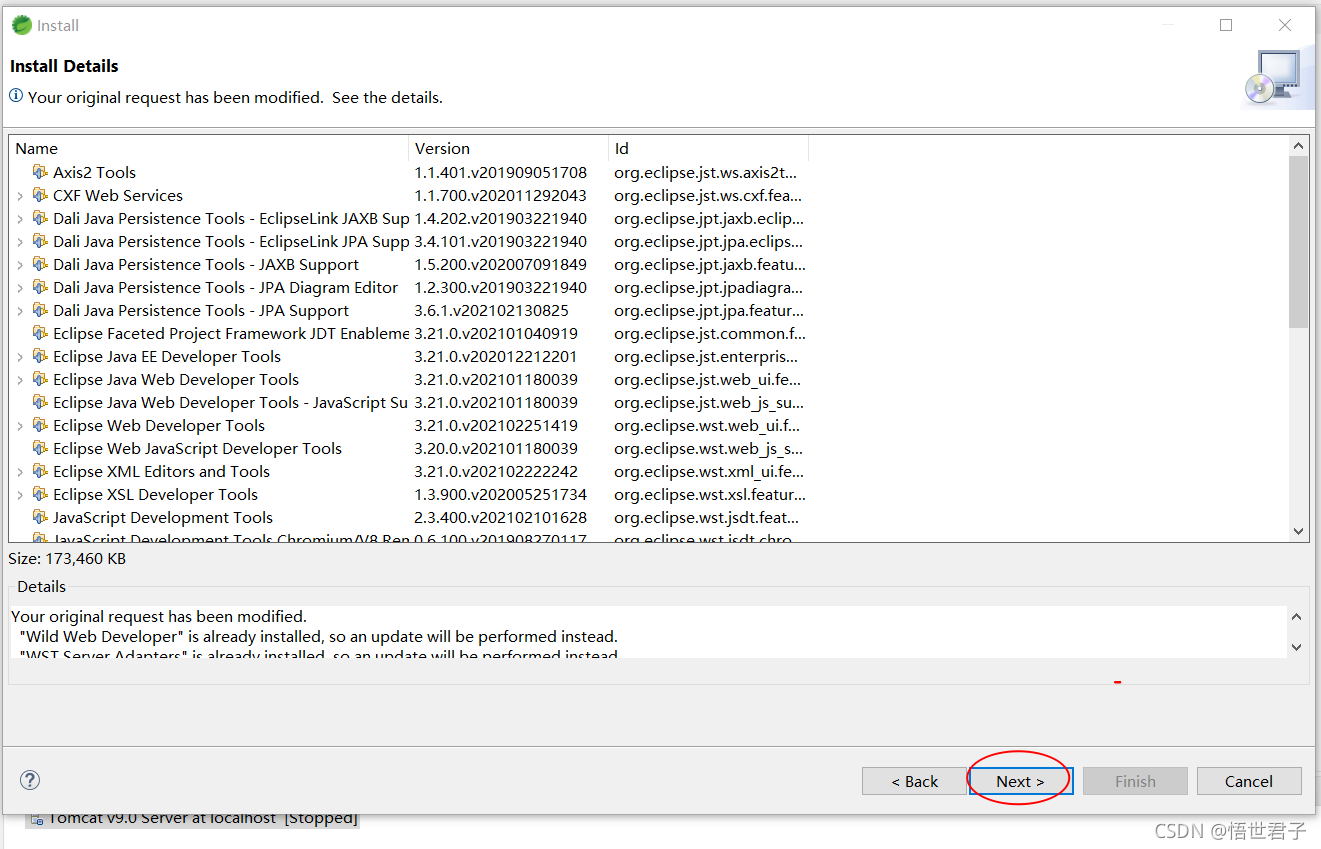1321x849 pixels.
Task: Click the EclipseLink JPA Support row icon
Action: click(40, 241)
